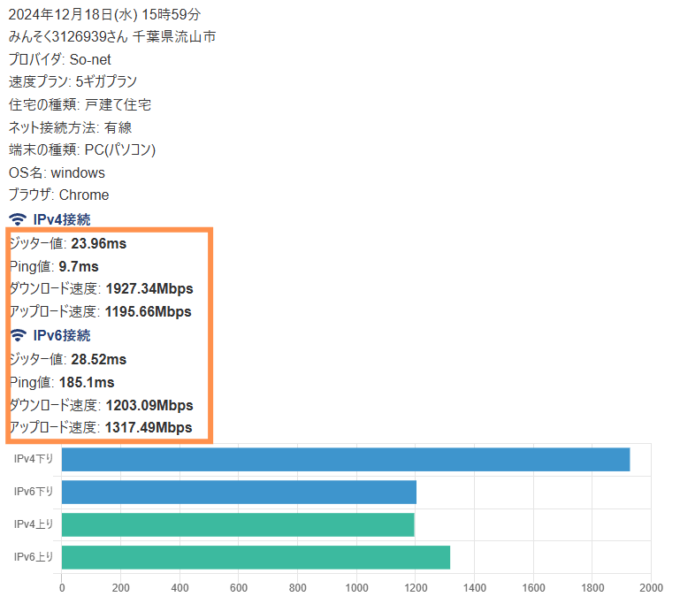680x604 pixels.
Task: Click the IPv4 jitter value 23.96ms
Action: (x=98, y=243)
